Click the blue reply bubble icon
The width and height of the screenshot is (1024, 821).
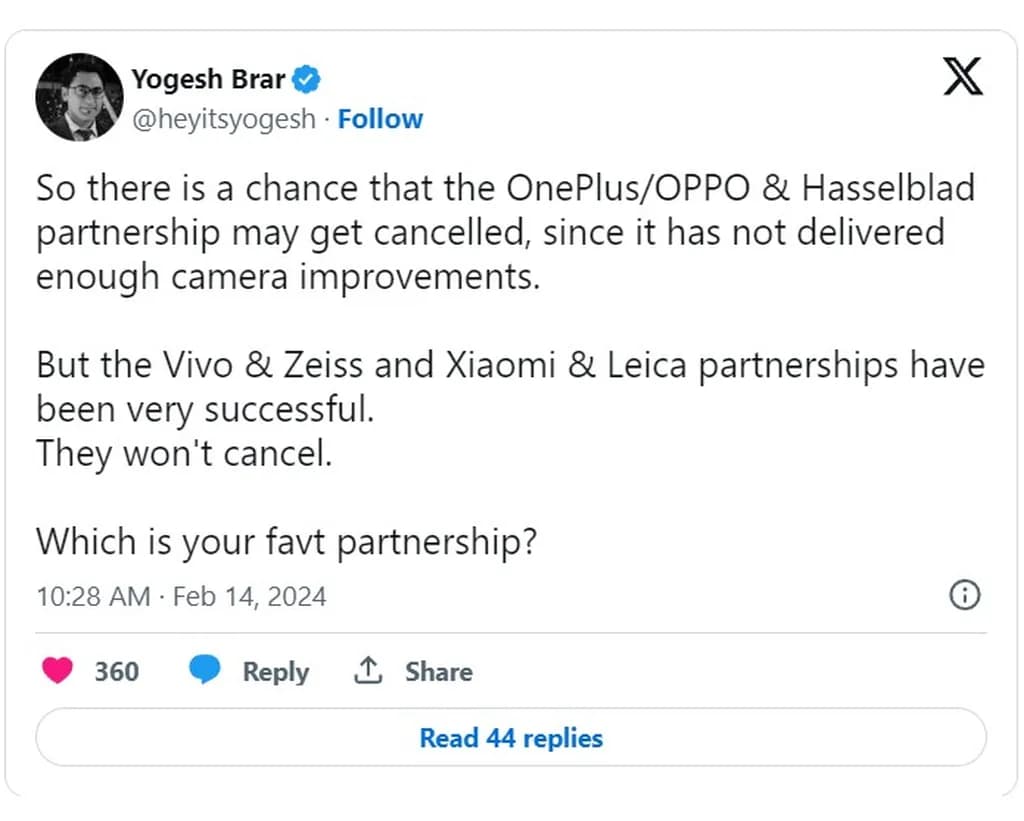pos(205,671)
